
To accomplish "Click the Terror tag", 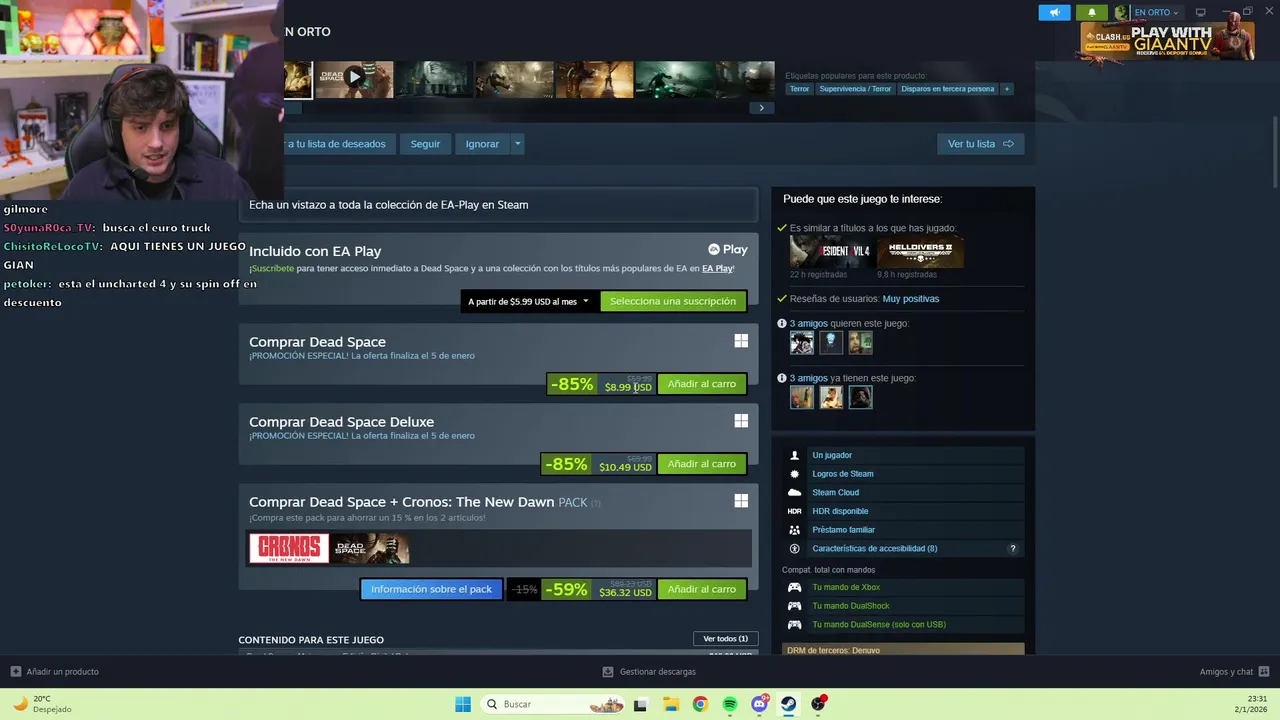I will coord(799,89).
